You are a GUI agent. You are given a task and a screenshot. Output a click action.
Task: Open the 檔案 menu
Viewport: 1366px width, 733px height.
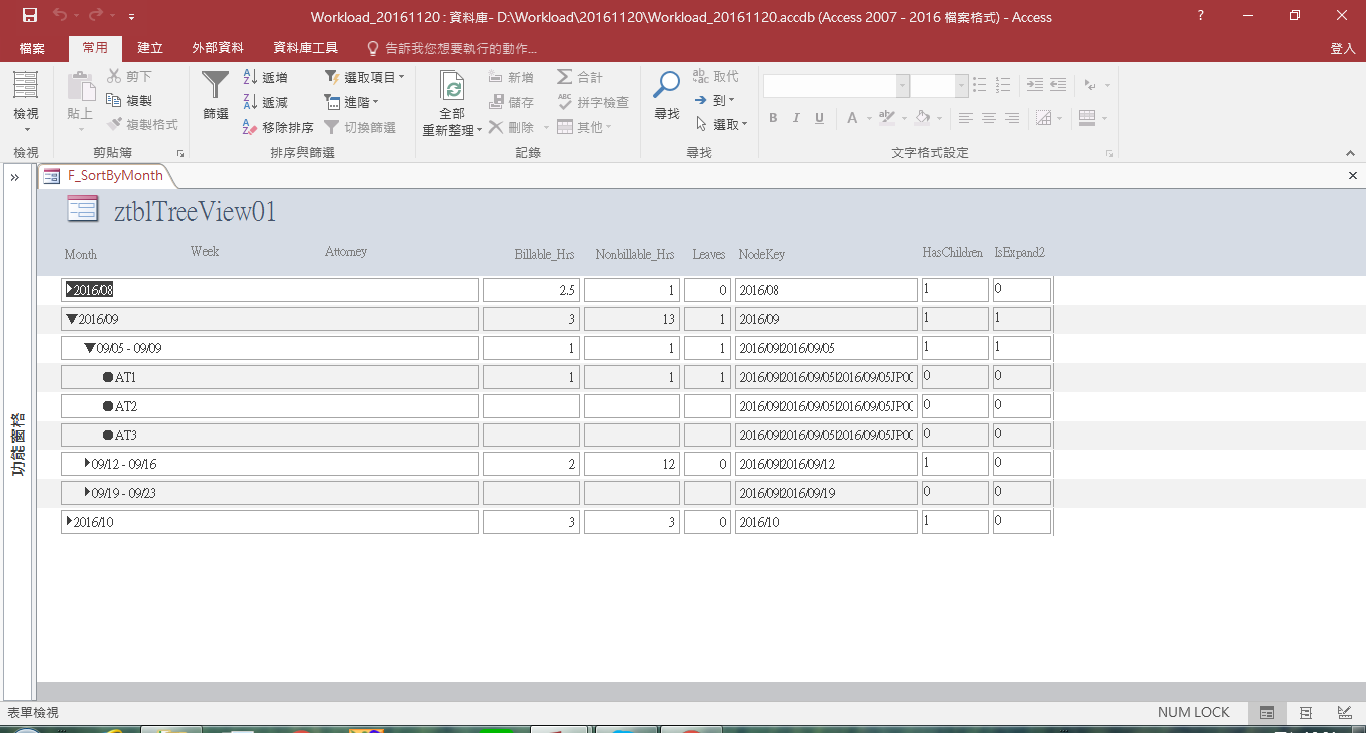click(32, 47)
